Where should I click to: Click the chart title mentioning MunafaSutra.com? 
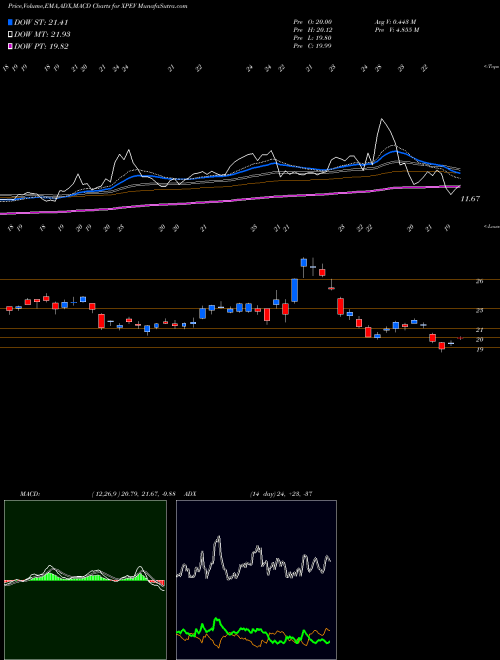point(98,6)
